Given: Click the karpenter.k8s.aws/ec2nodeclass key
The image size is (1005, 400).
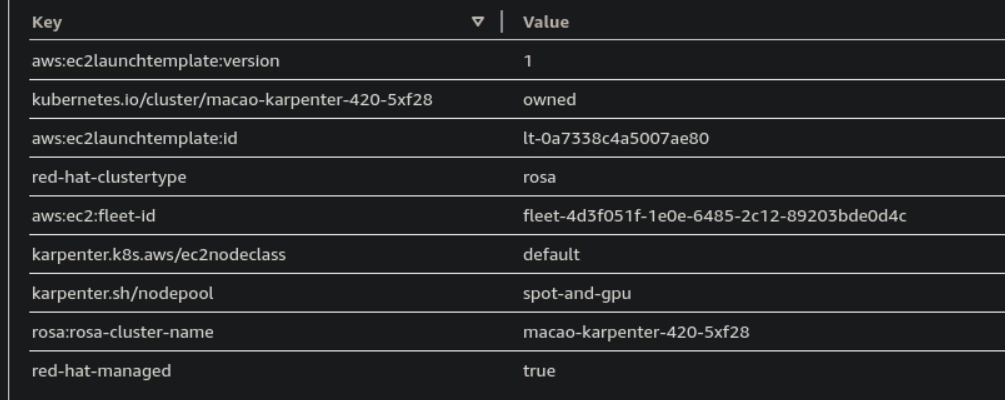Looking at the screenshot, I should pos(158,255).
